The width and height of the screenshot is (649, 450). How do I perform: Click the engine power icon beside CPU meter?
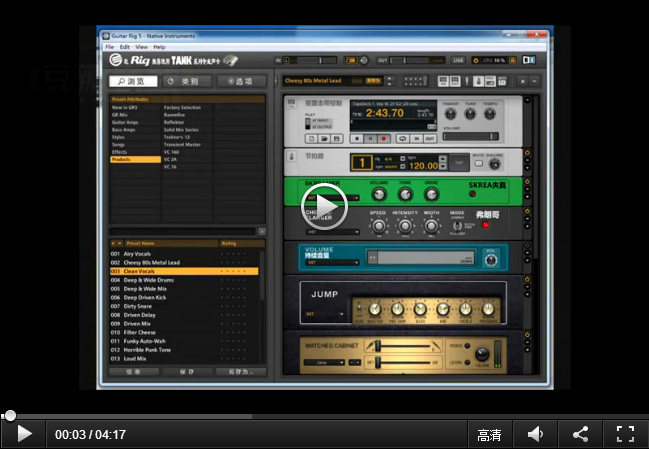pos(476,60)
